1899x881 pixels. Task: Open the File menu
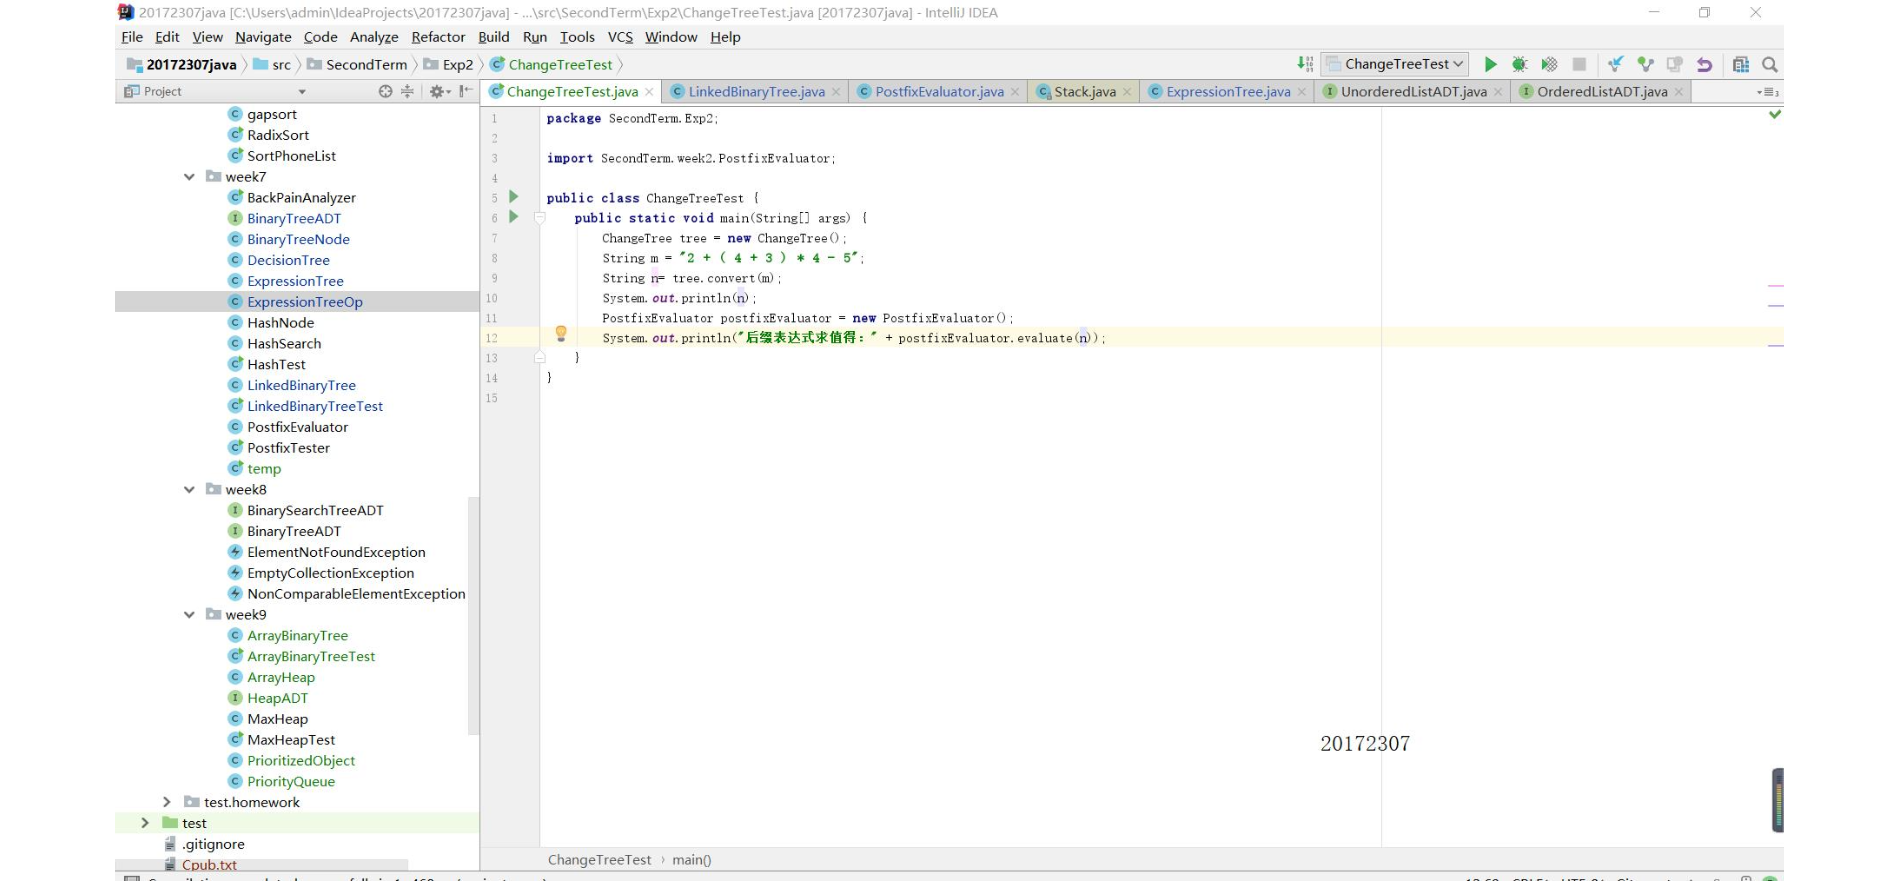coord(132,37)
